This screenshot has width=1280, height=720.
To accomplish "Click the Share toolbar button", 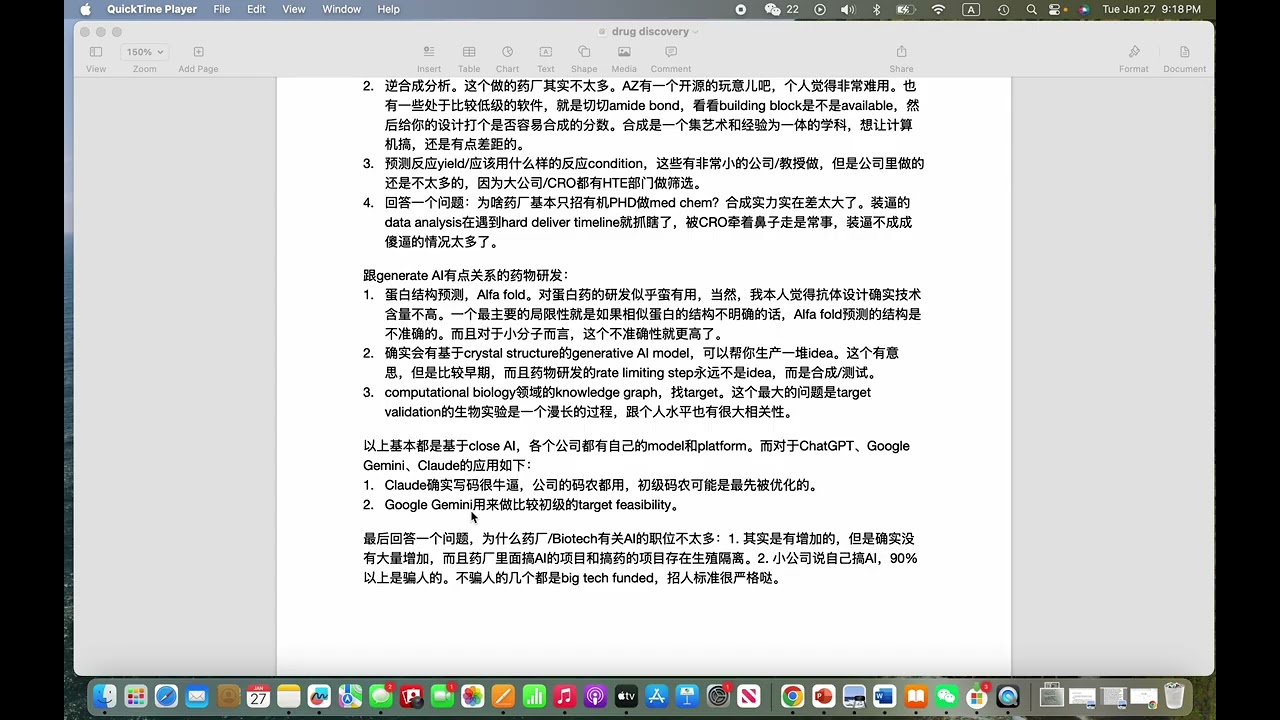I will 901,59.
